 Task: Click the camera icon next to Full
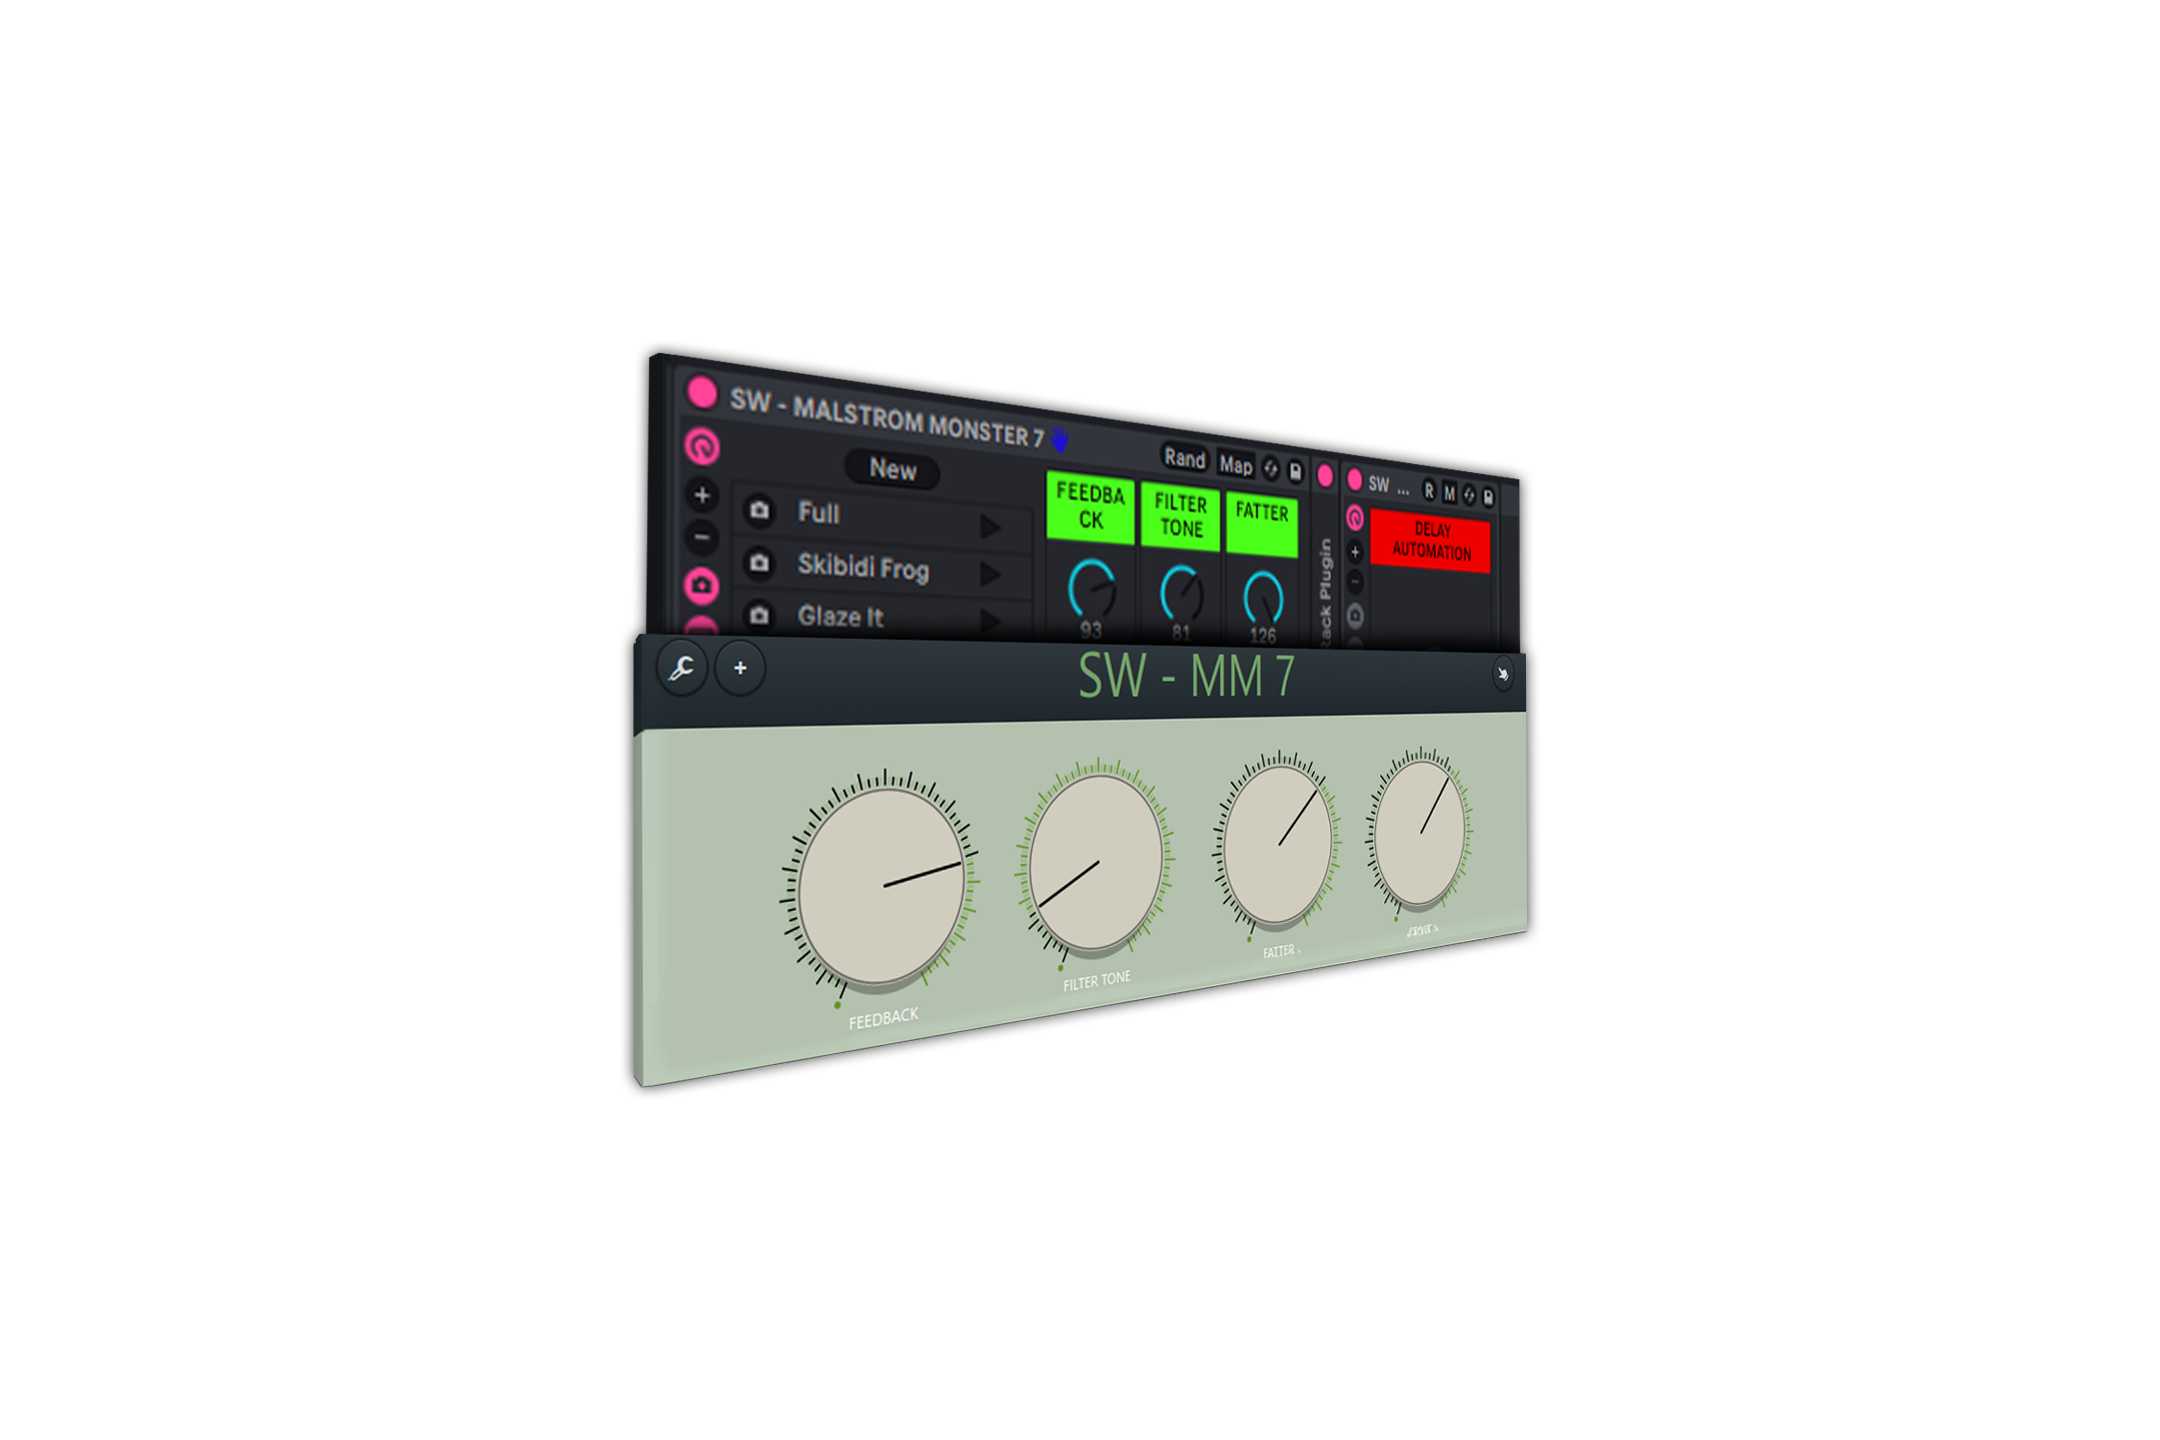pyautogui.click(x=760, y=511)
